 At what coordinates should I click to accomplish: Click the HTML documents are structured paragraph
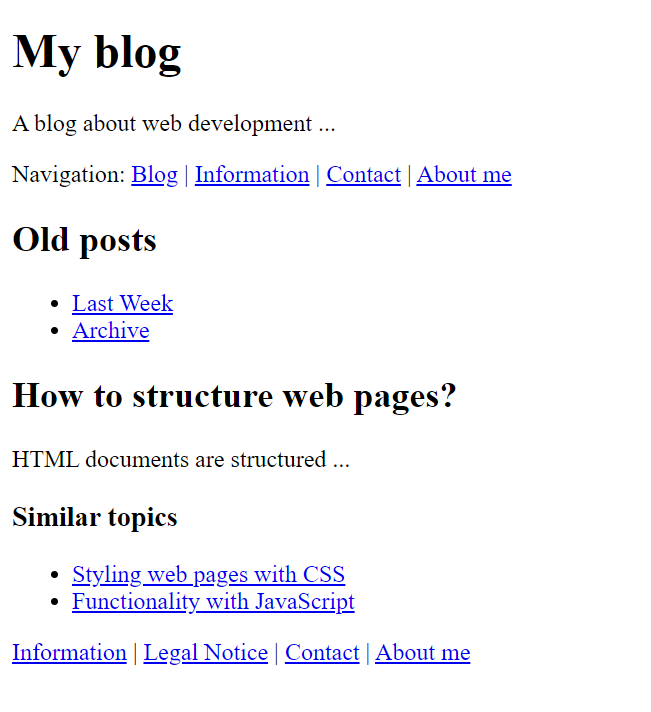181,460
